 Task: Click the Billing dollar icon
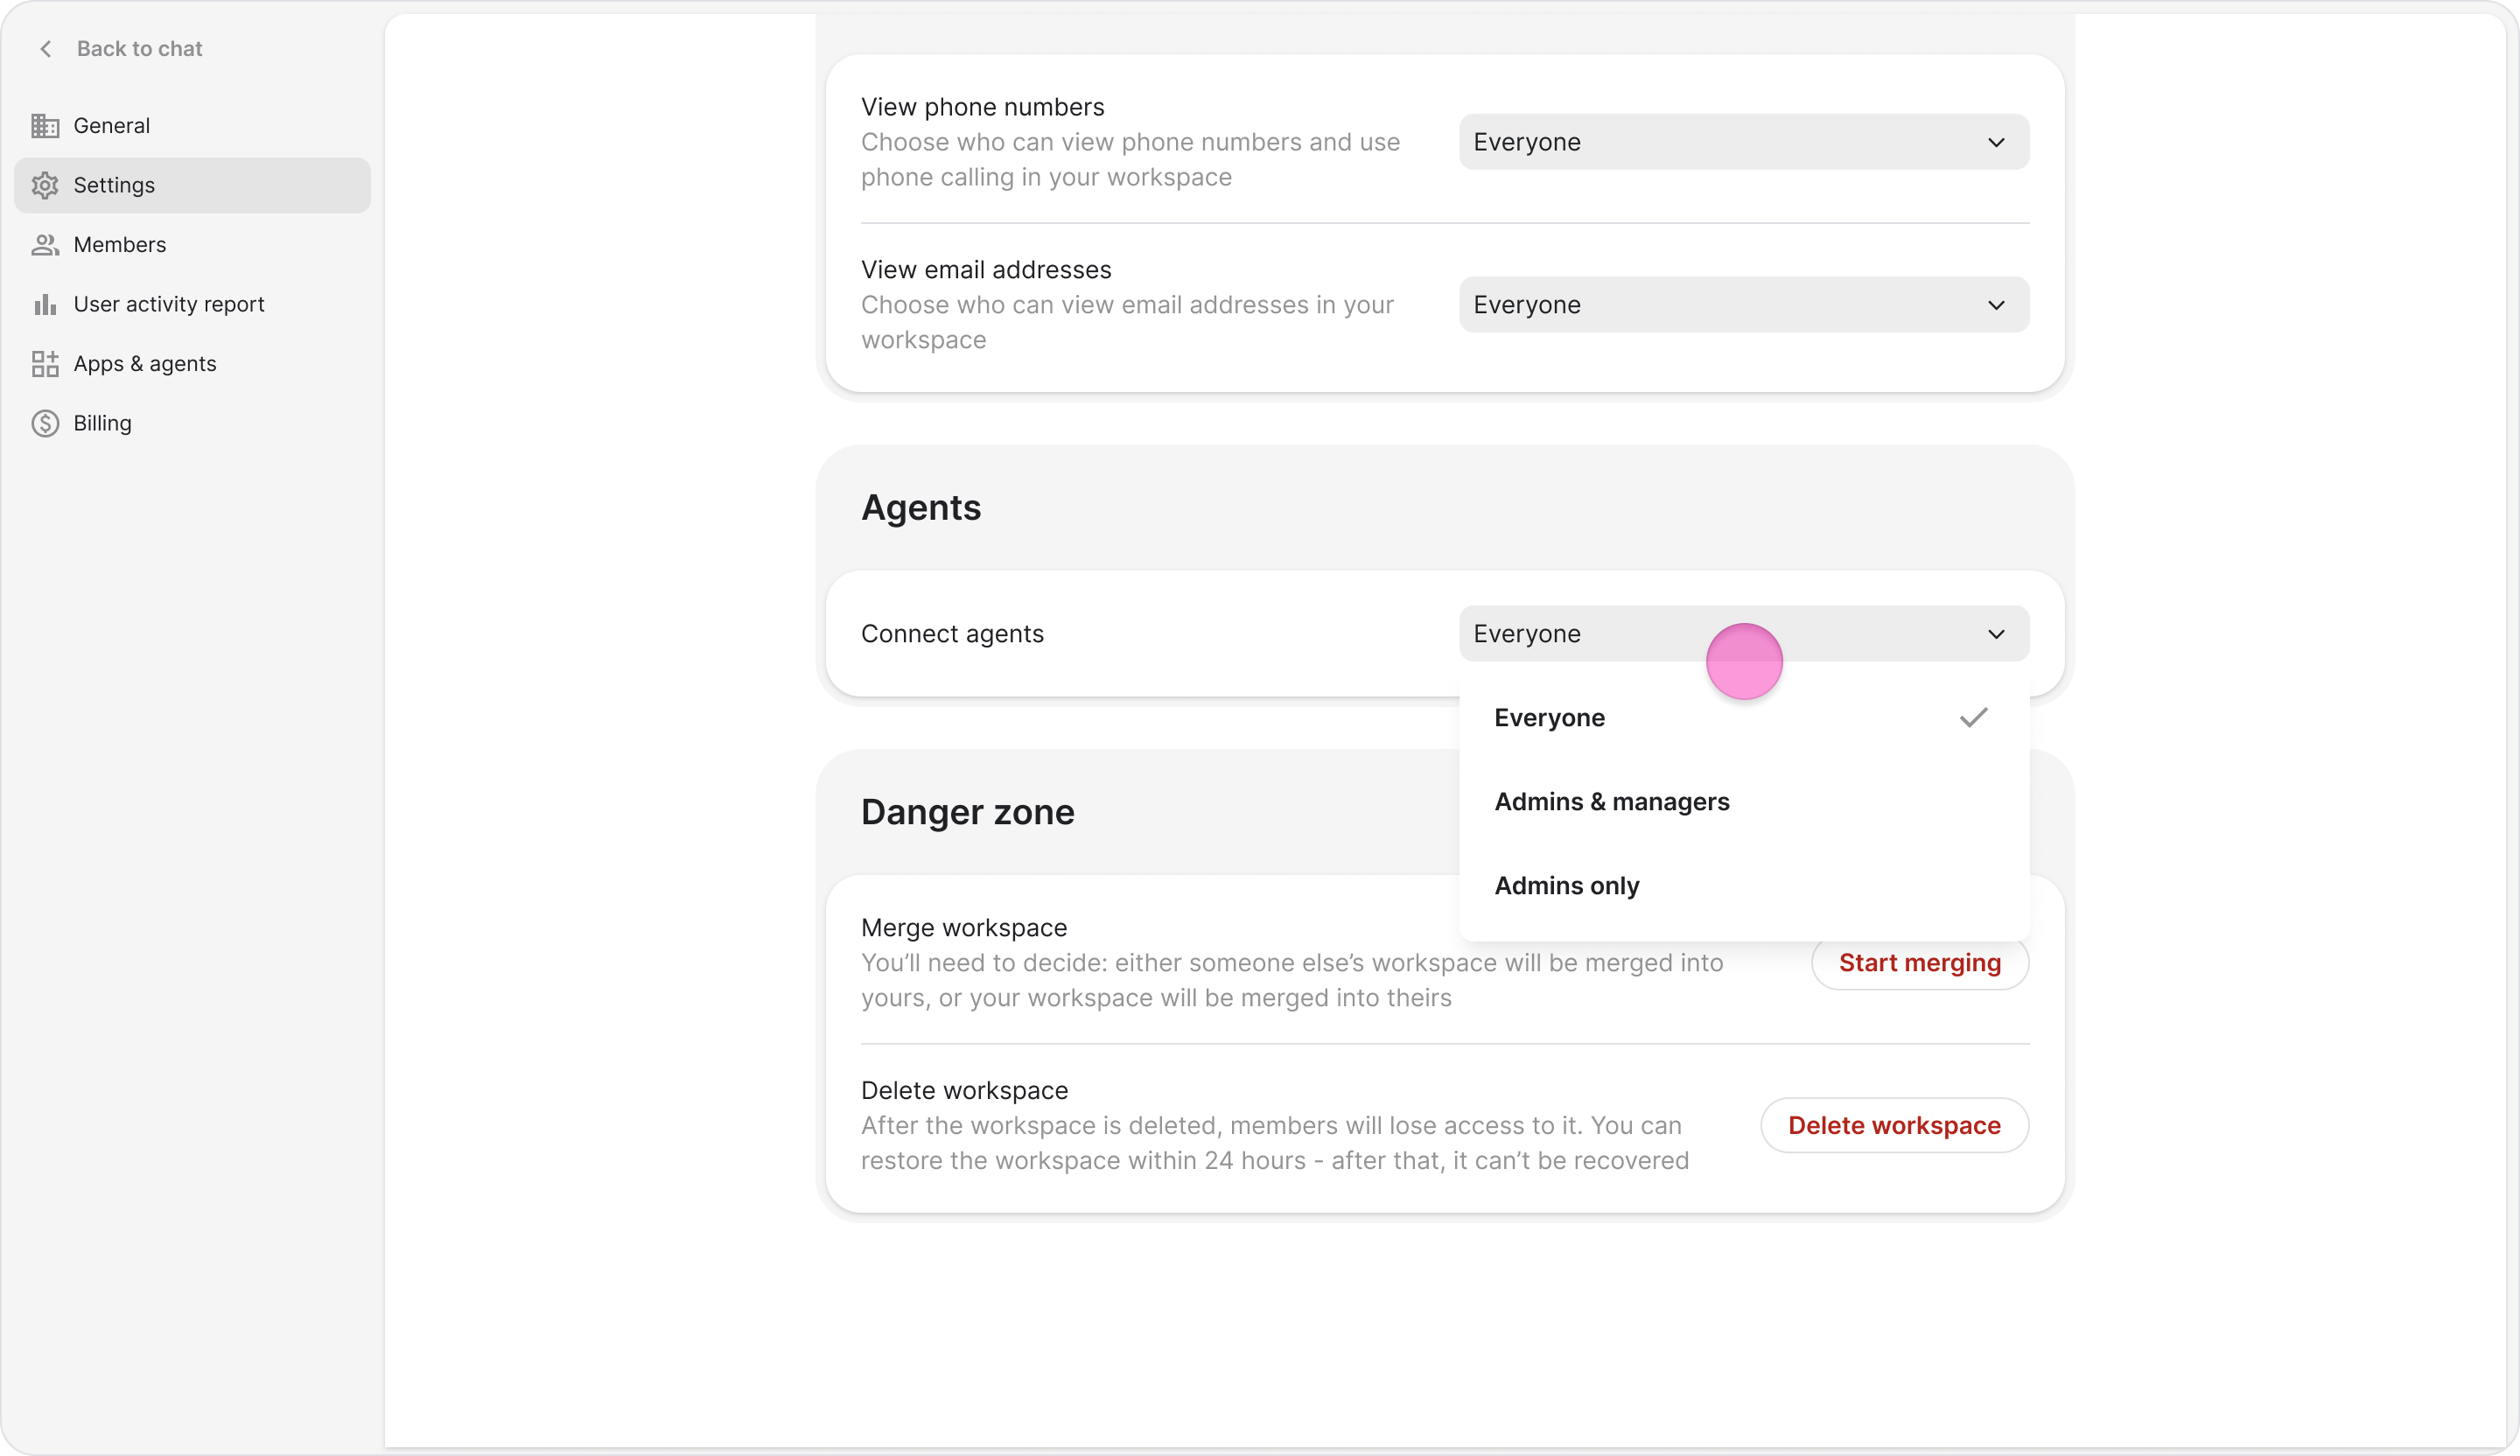click(x=45, y=423)
